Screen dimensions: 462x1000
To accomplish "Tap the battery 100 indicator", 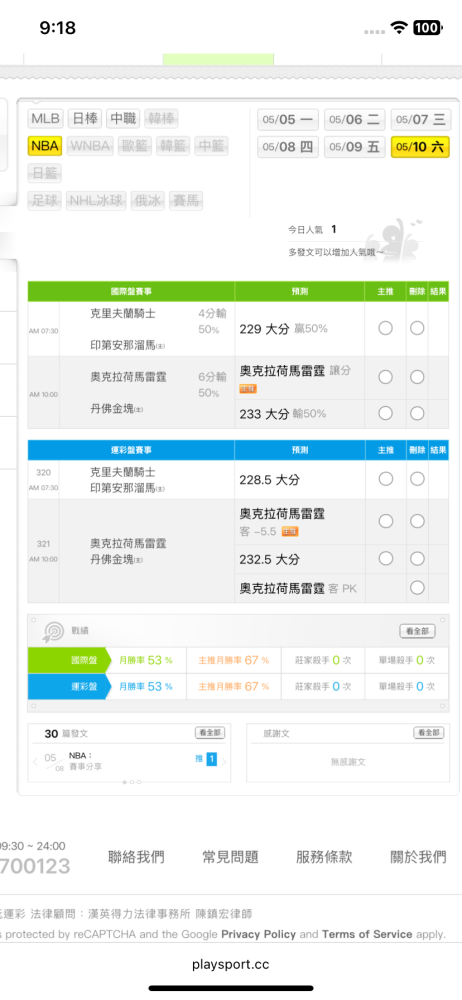I will click(426, 27).
